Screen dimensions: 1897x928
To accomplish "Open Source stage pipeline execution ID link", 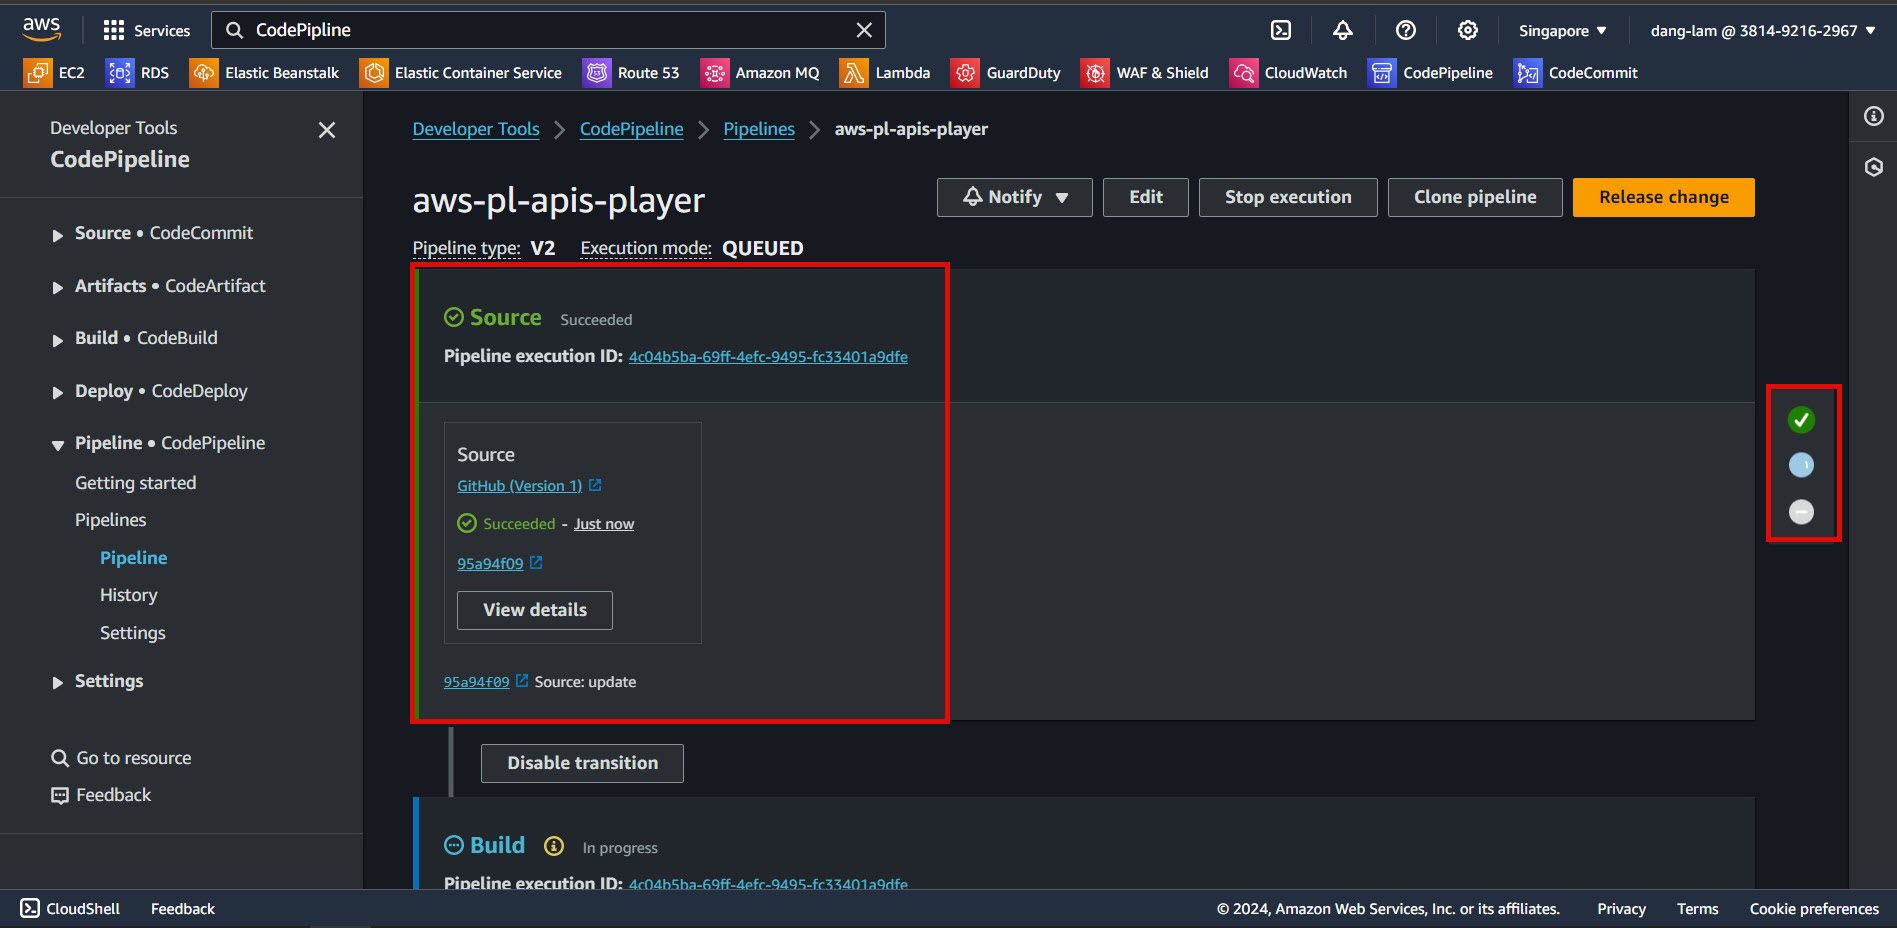I will pos(768,357).
